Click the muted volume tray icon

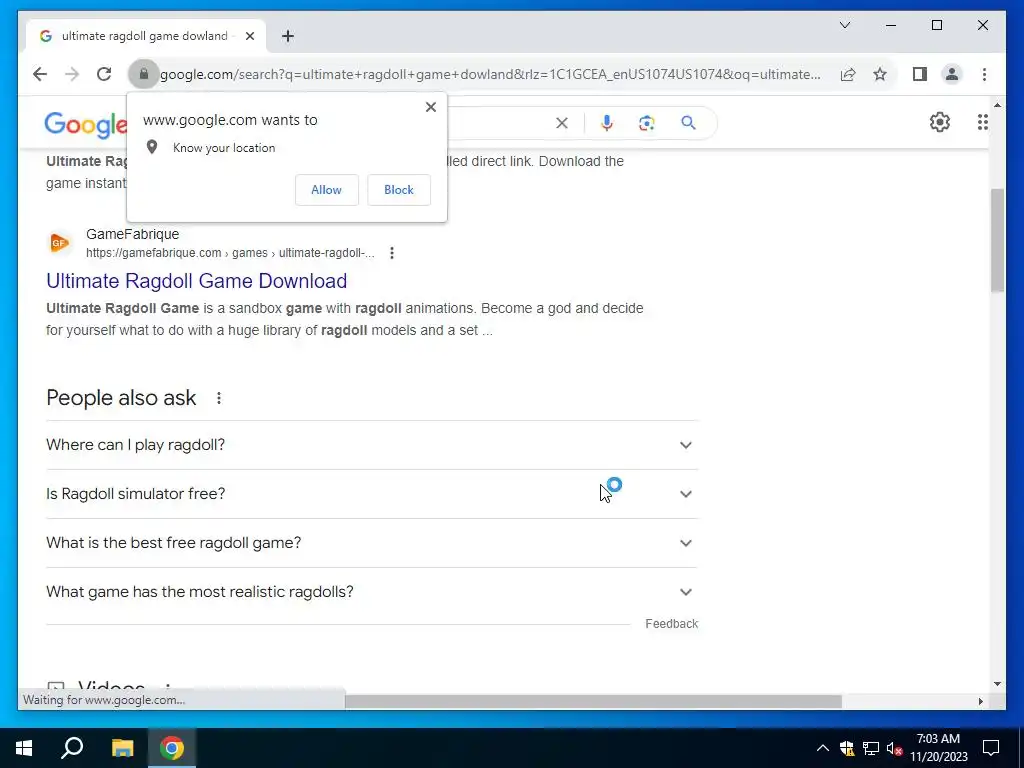[894, 748]
